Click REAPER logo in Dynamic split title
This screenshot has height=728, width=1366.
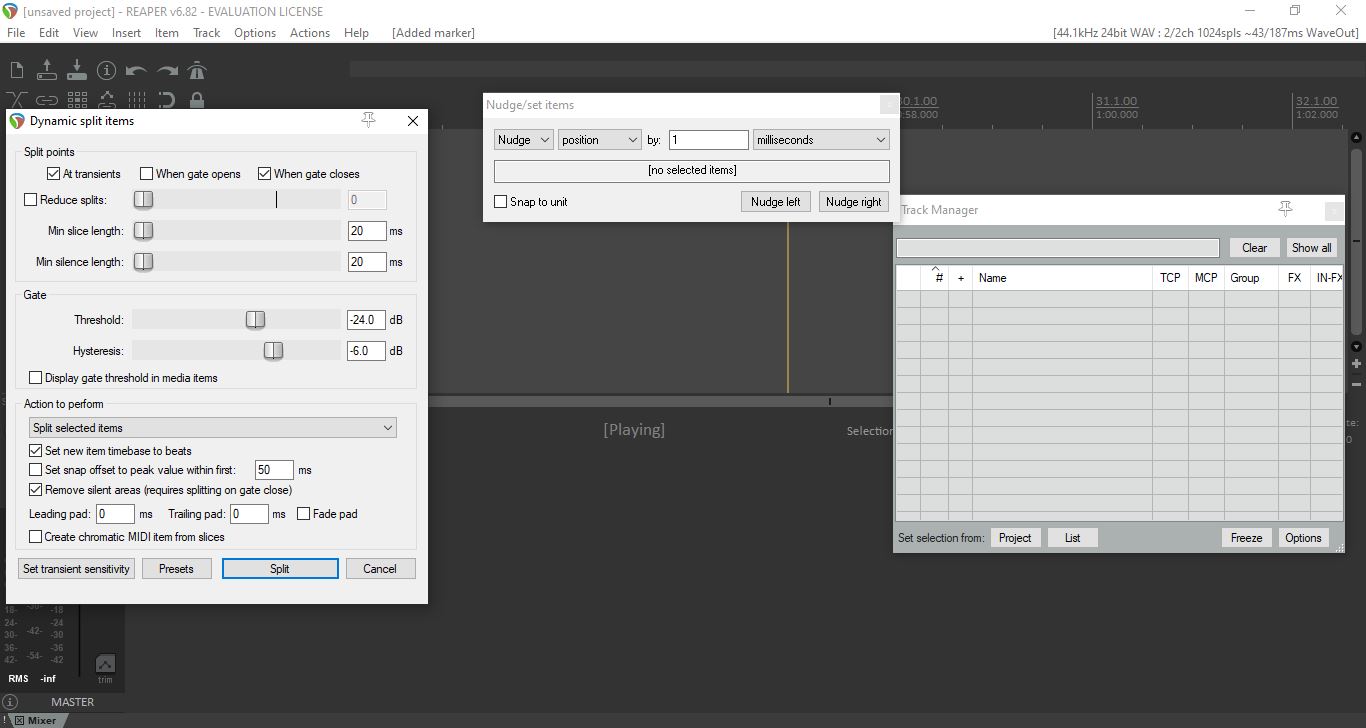(16, 120)
